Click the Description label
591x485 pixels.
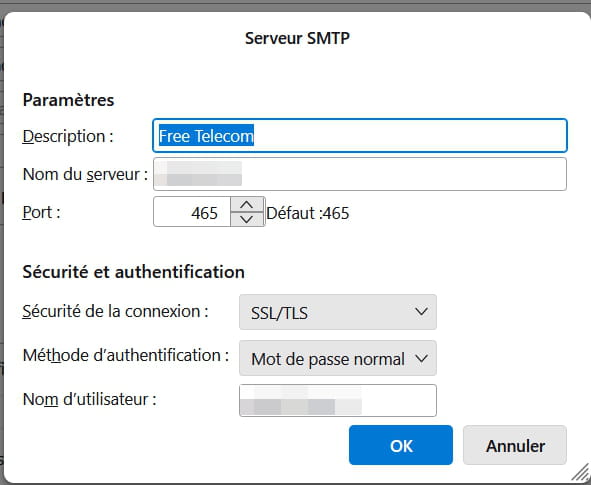[x=68, y=136]
